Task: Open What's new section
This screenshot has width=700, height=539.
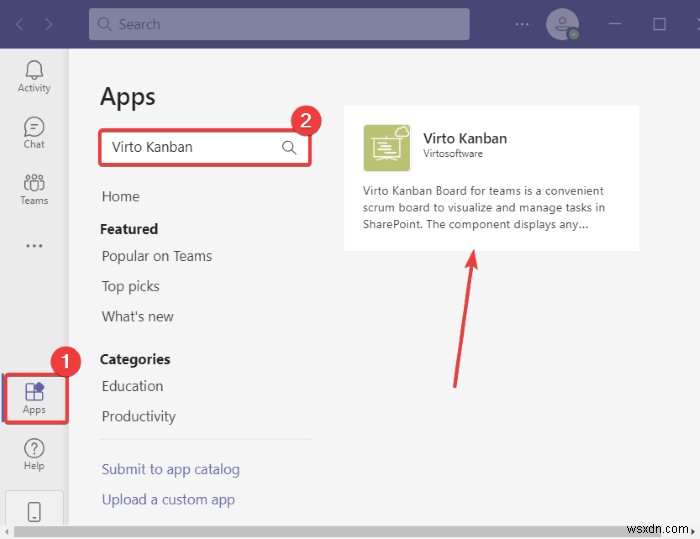Action: tap(138, 317)
